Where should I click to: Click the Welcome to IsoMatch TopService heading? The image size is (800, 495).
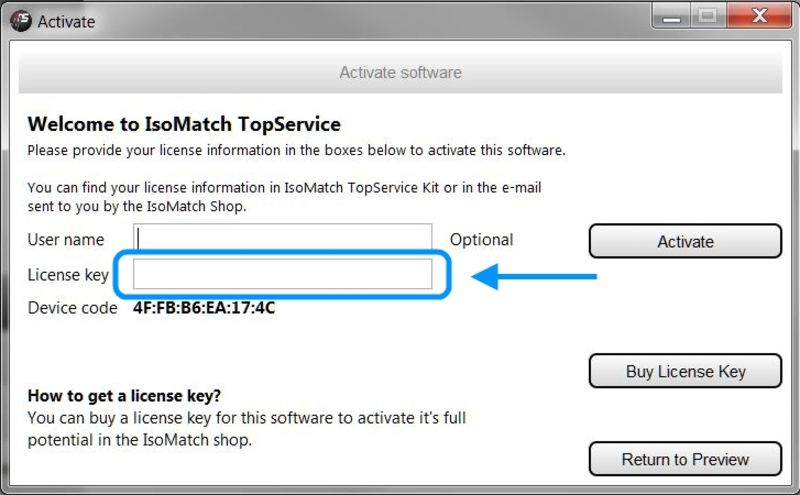[x=184, y=125]
